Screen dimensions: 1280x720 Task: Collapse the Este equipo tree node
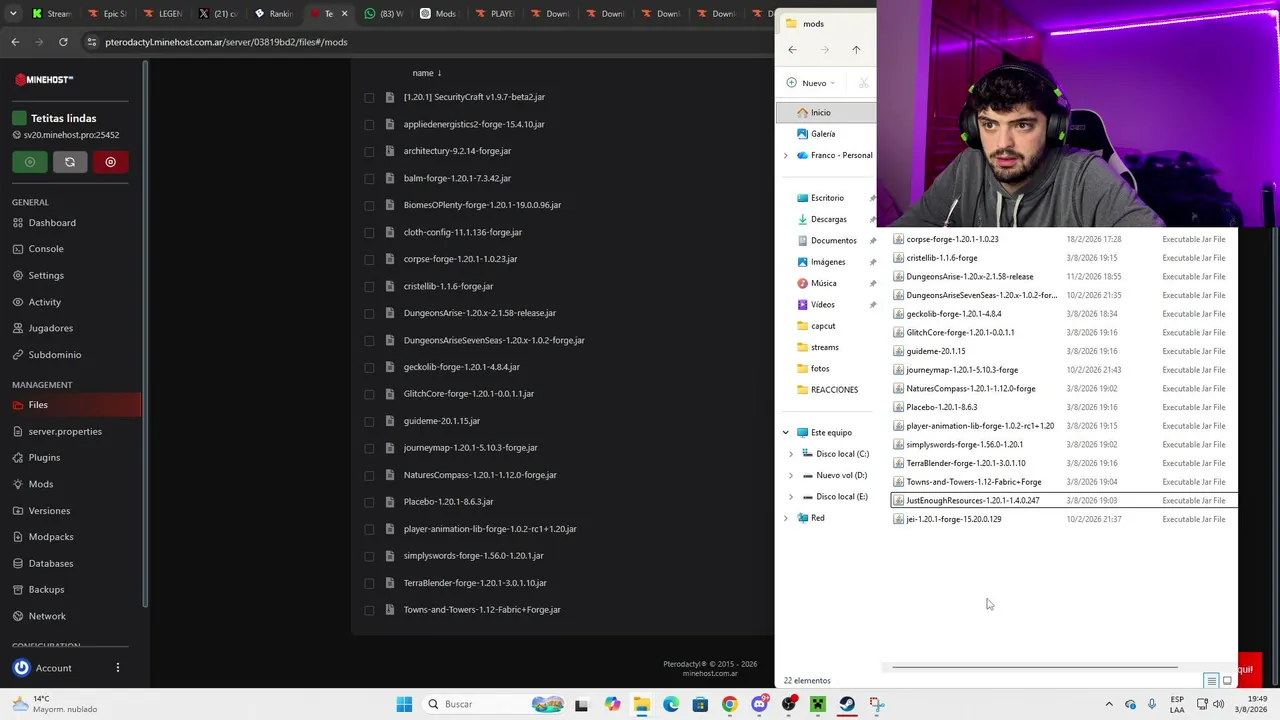[x=785, y=433]
